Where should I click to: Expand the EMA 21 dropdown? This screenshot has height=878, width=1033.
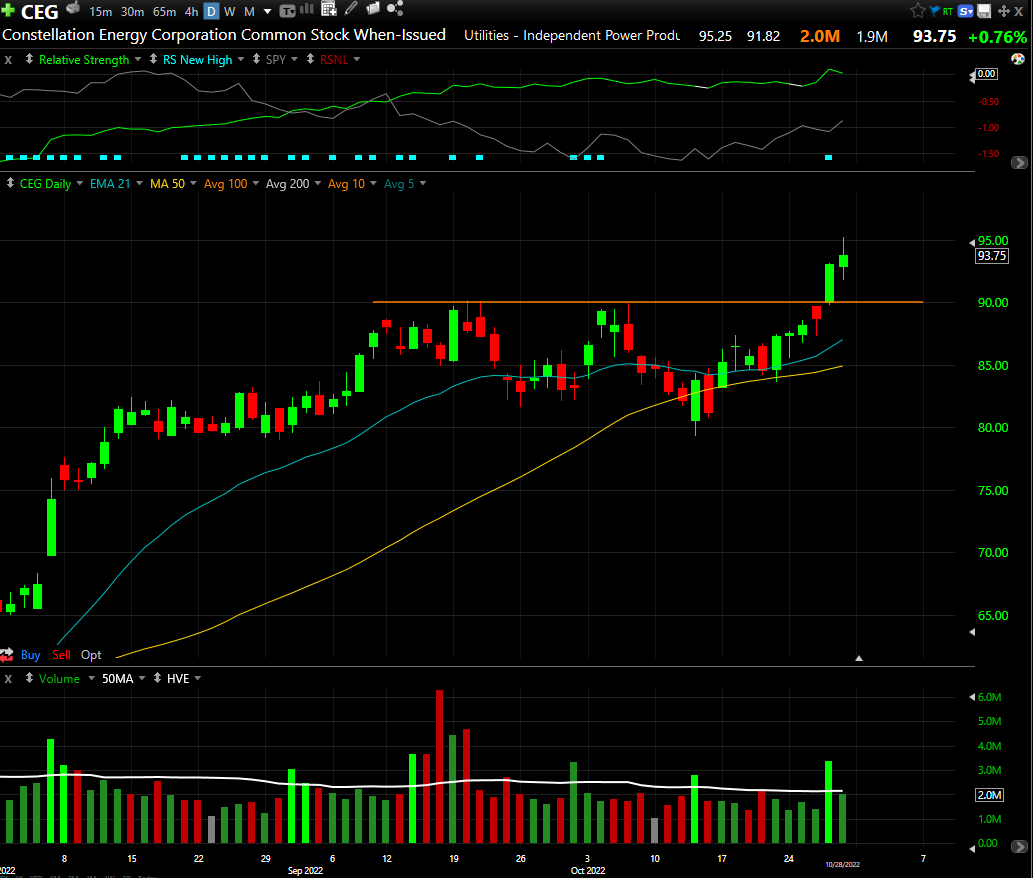pos(139,183)
